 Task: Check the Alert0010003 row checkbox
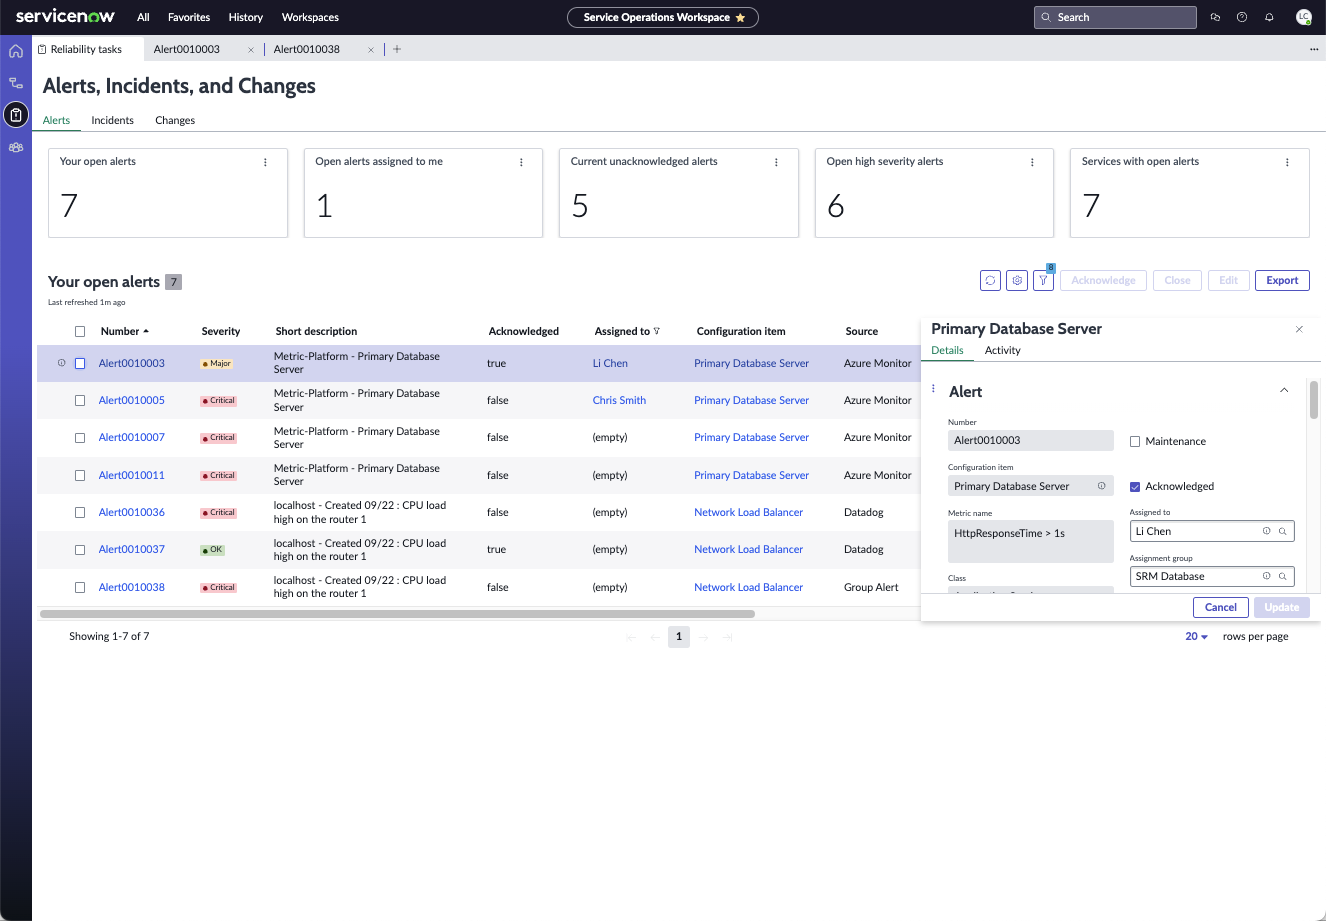pyautogui.click(x=80, y=363)
